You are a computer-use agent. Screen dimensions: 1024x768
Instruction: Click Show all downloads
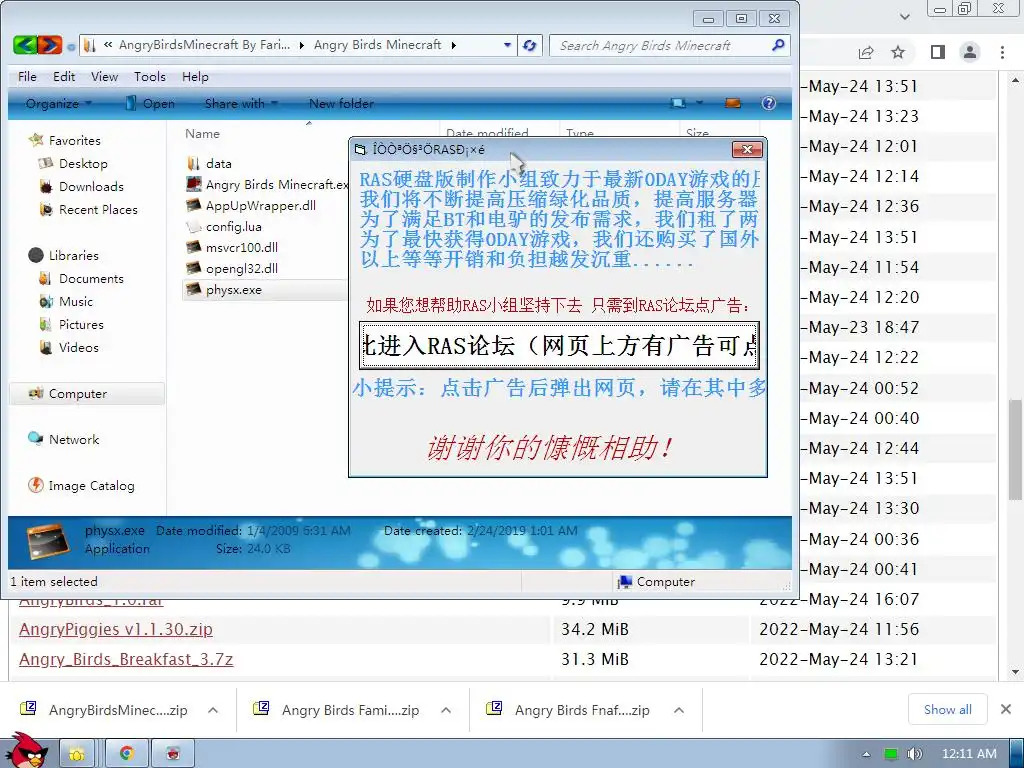coord(948,709)
